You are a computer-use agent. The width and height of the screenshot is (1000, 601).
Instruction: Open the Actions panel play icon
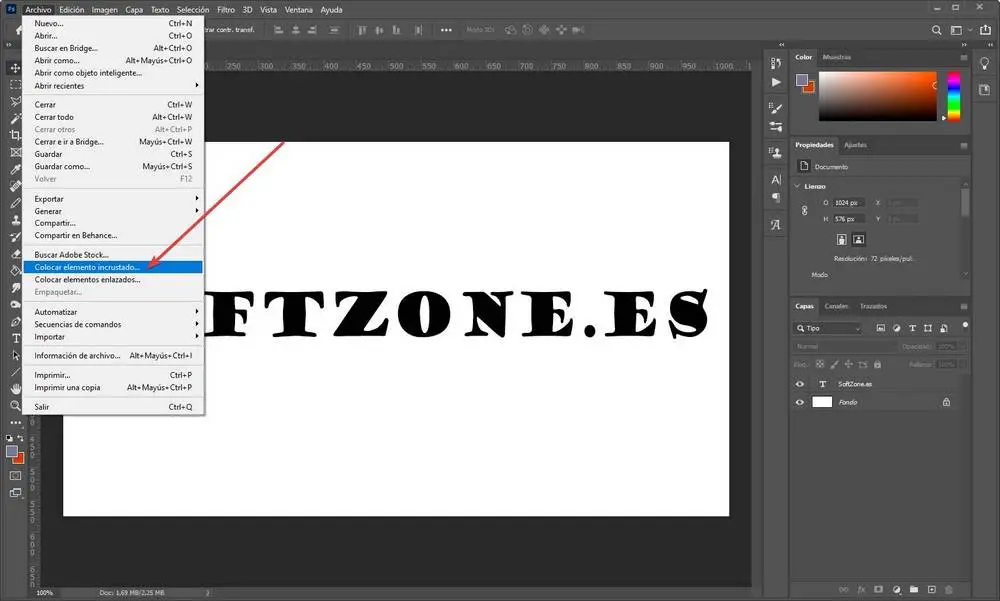coord(776,82)
